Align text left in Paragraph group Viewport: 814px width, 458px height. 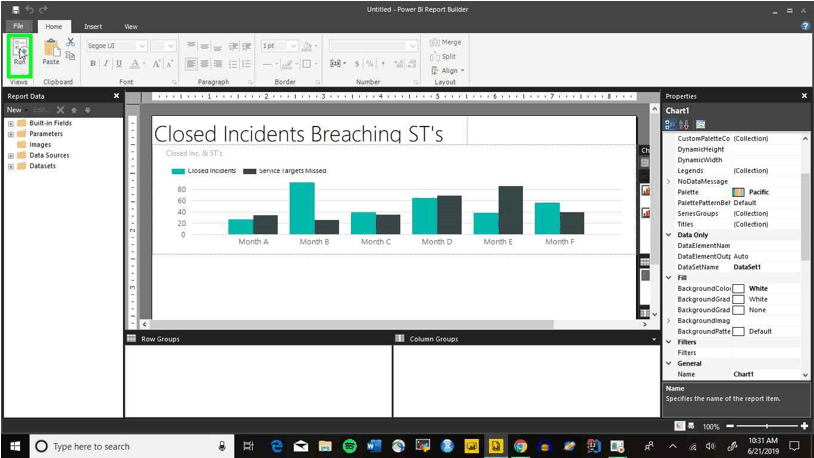[192, 64]
